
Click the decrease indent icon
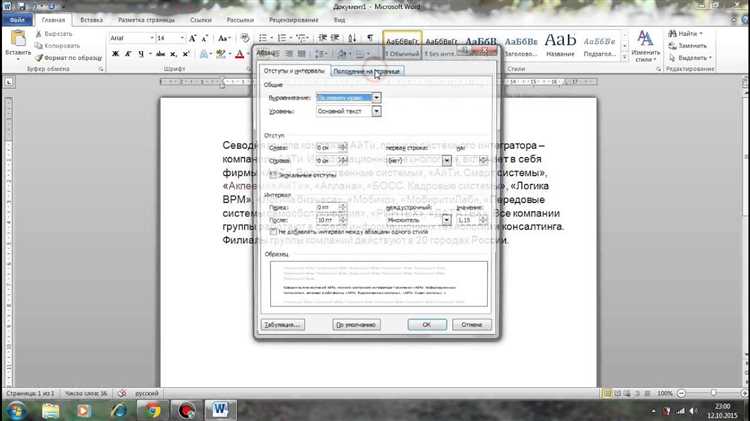tap(323, 38)
